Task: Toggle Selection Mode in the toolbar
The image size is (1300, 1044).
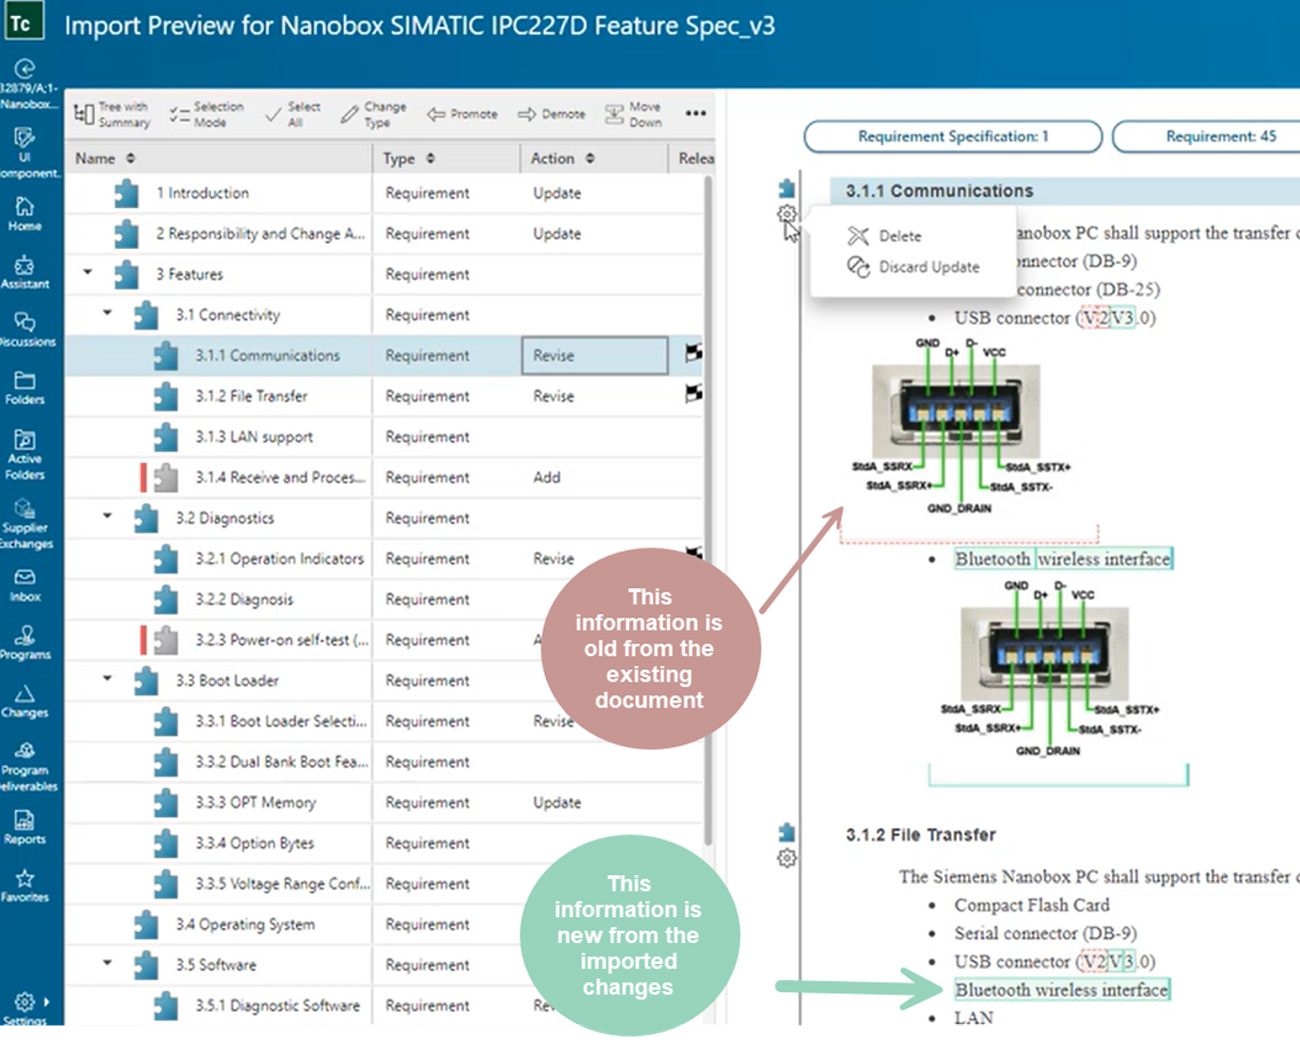Action: tap(206, 114)
